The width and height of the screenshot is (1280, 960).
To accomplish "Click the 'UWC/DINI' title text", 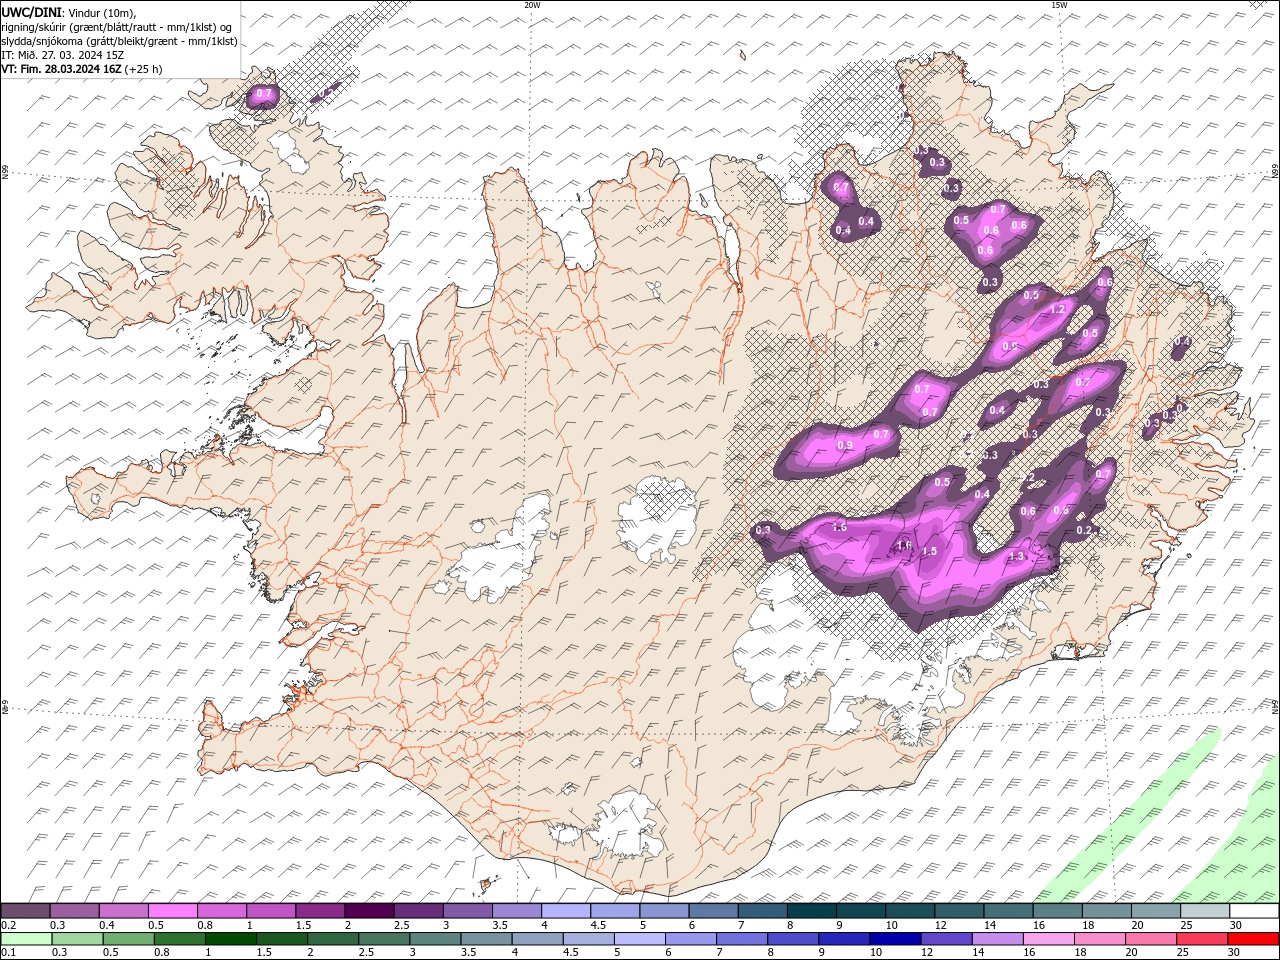I will click(x=32, y=12).
